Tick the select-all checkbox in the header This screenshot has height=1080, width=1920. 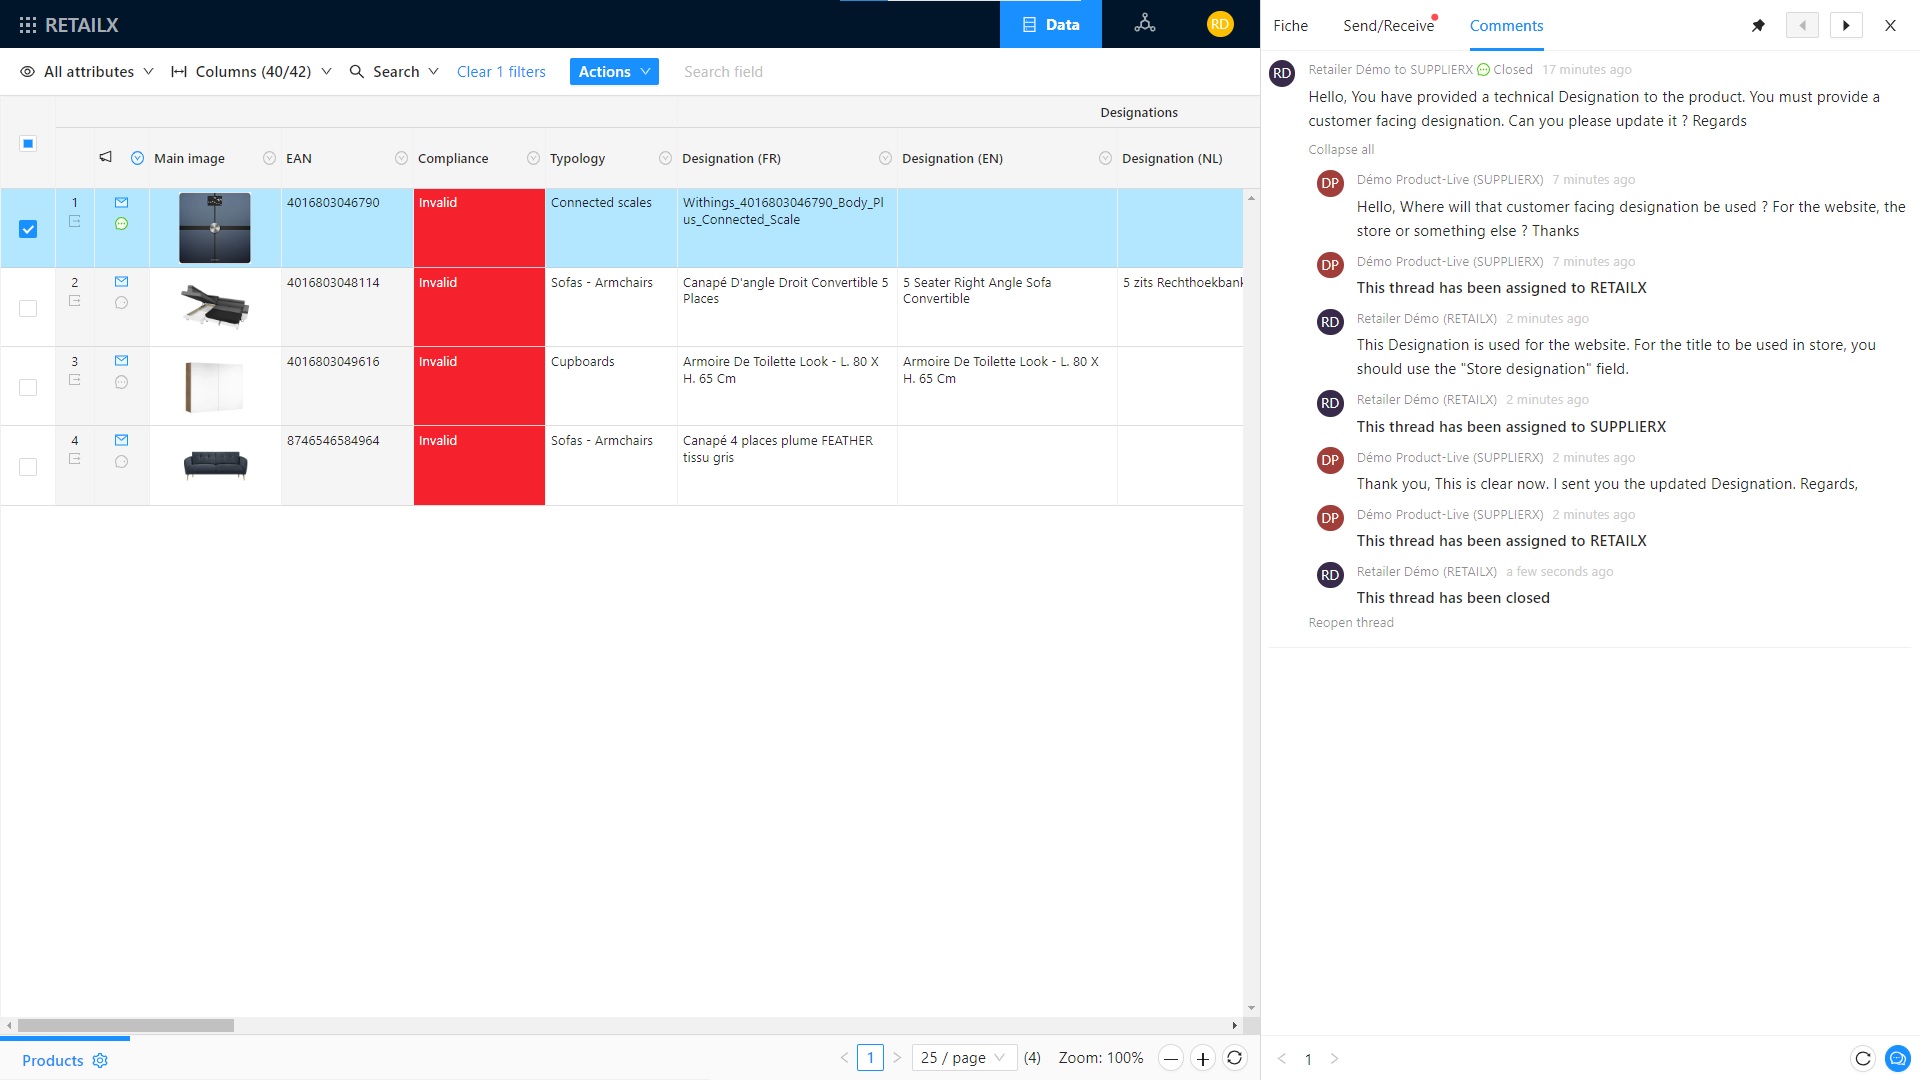click(x=28, y=143)
